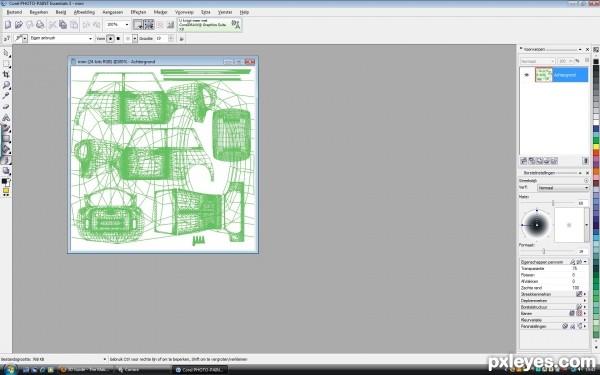This screenshot has width=600, height=375.
Task: Click the Transparantie value 75
Action: coord(574,269)
